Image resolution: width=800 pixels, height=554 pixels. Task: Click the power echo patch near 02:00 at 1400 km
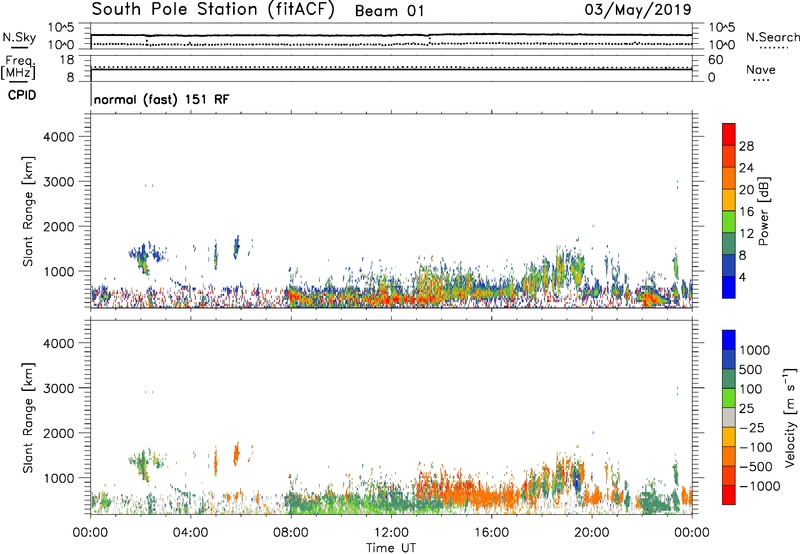145,257
